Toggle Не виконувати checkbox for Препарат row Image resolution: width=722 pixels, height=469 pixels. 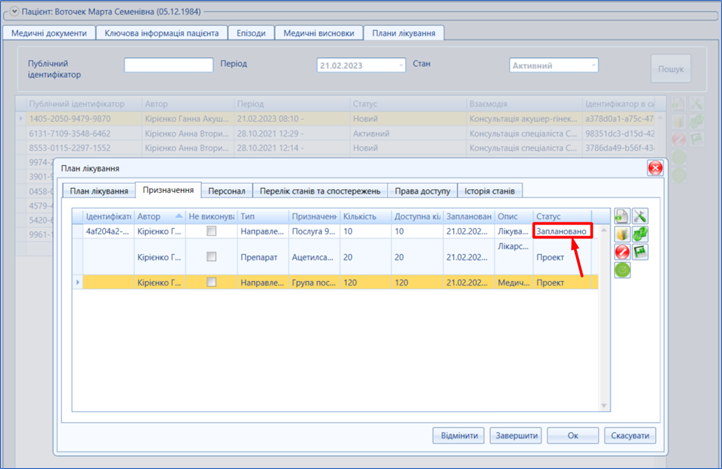coord(211,257)
